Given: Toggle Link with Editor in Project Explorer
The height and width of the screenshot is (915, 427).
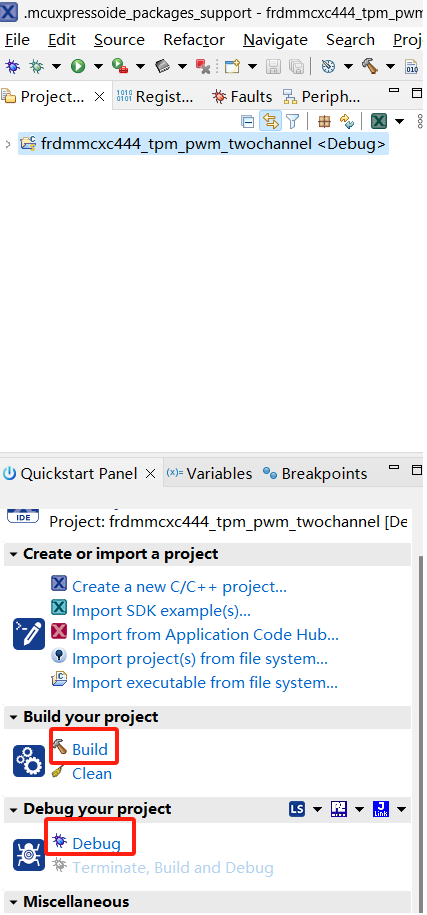Looking at the screenshot, I should click(270, 121).
